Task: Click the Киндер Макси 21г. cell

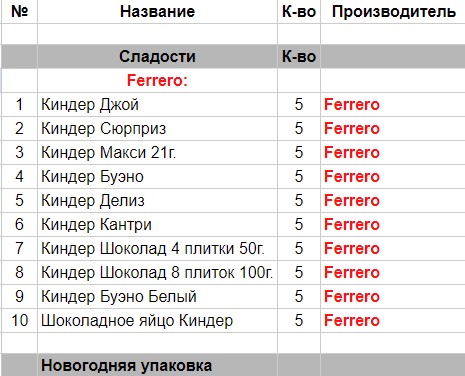Action: click(x=157, y=152)
